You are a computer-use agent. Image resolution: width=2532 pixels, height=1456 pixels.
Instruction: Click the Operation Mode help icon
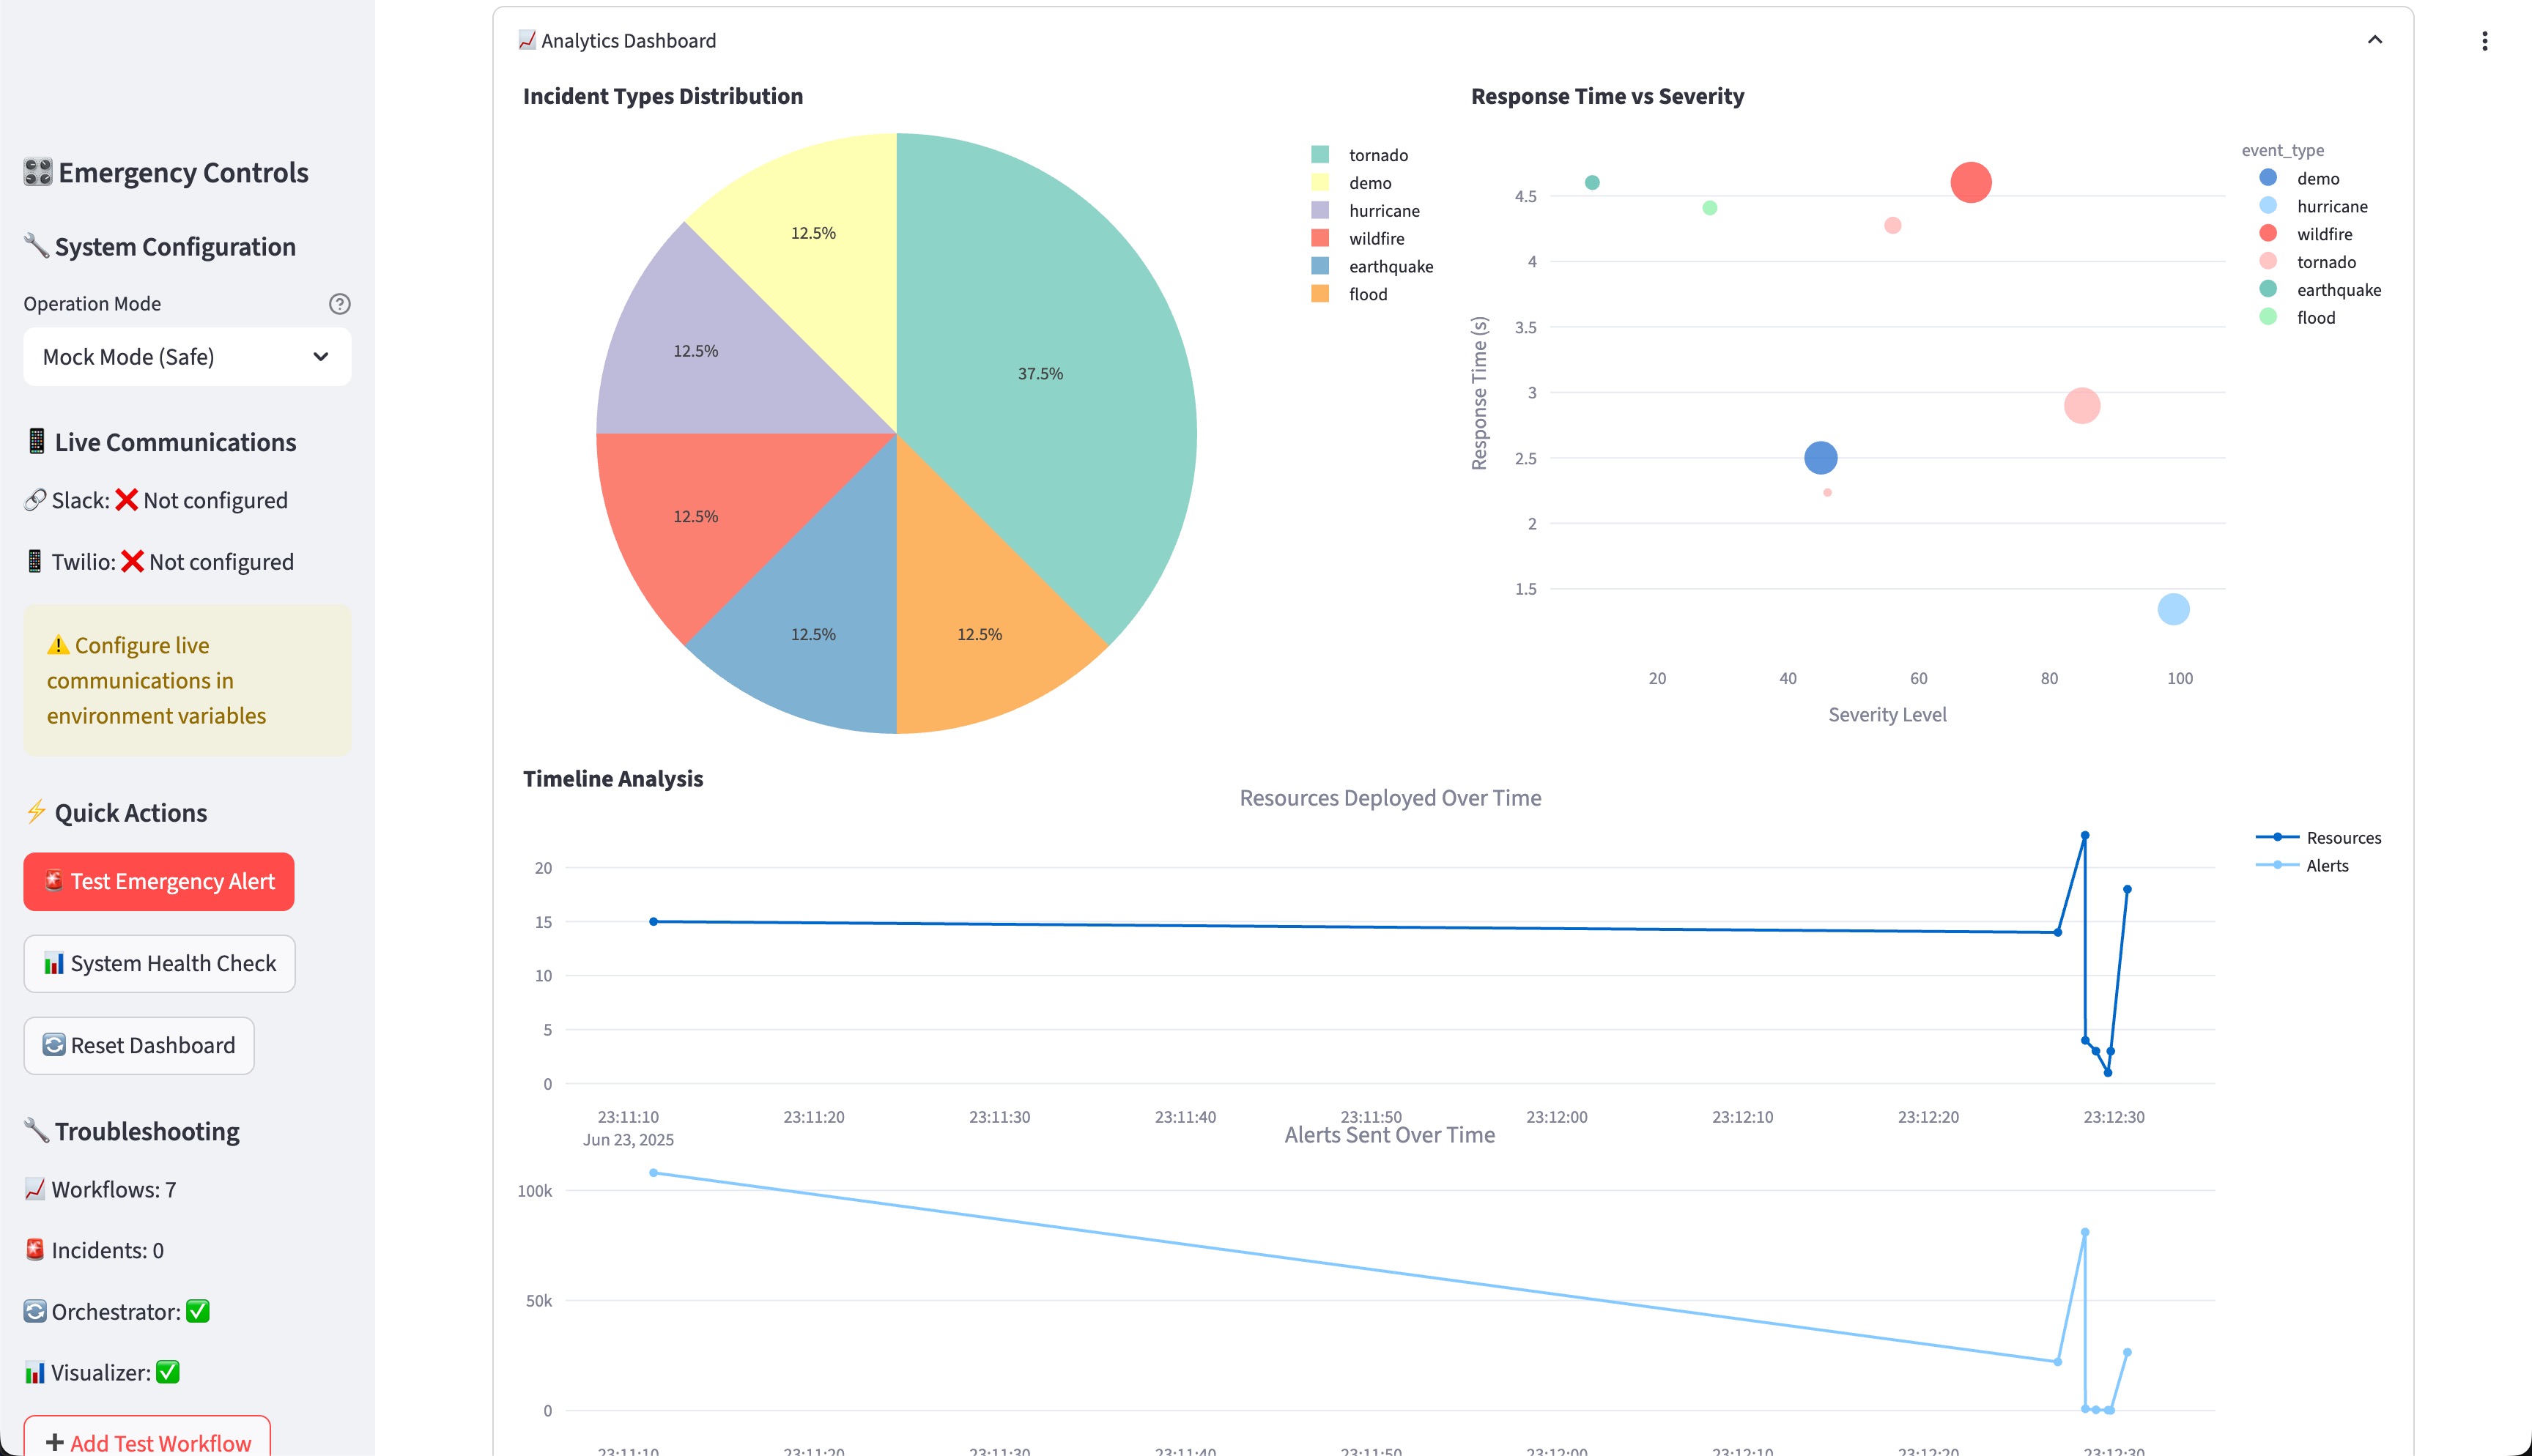pos(339,304)
